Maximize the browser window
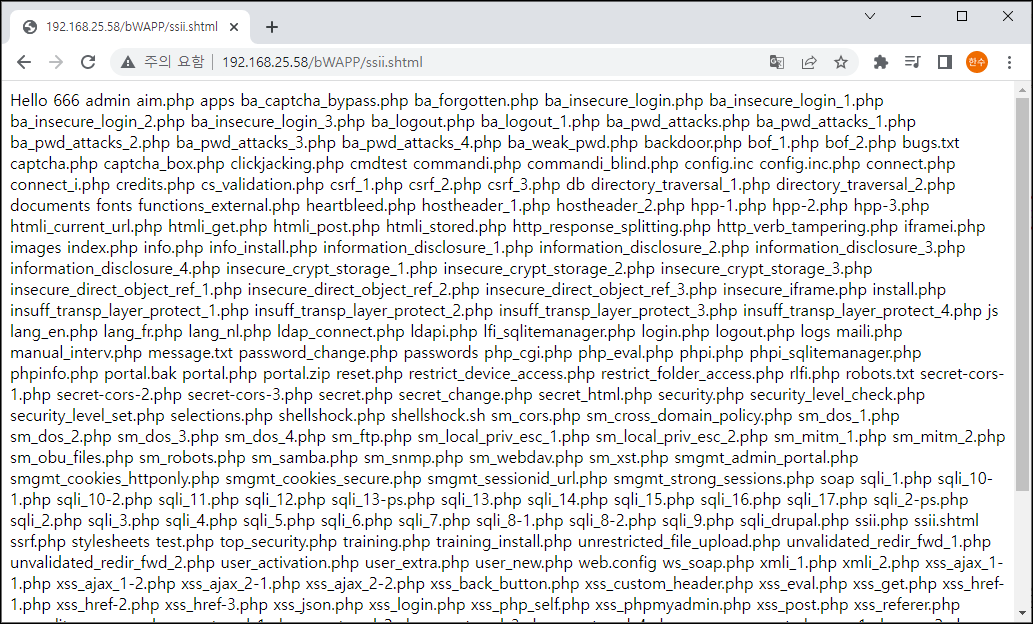 (962, 16)
